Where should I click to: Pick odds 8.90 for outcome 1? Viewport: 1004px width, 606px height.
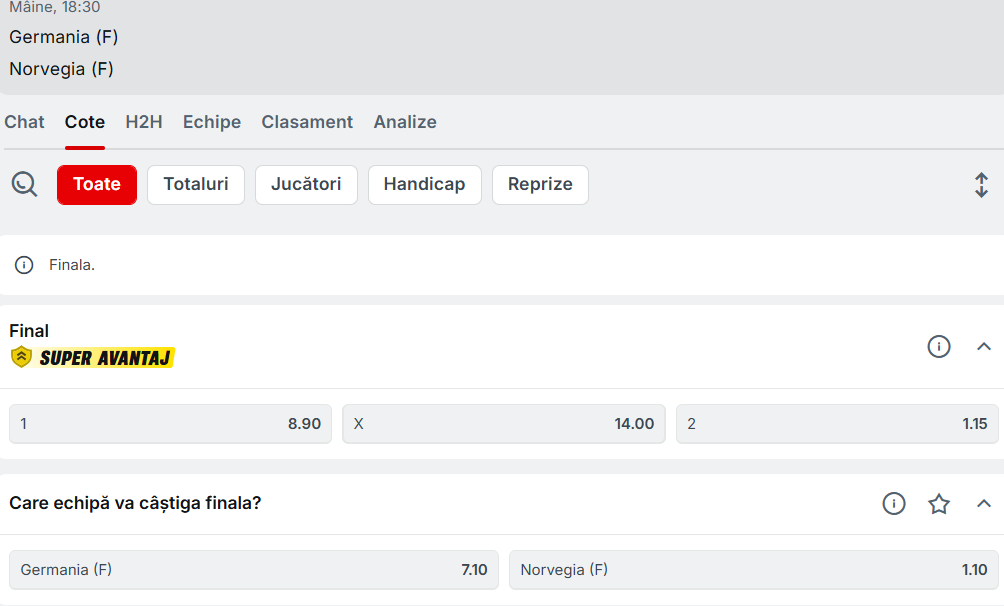[x=170, y=424]
